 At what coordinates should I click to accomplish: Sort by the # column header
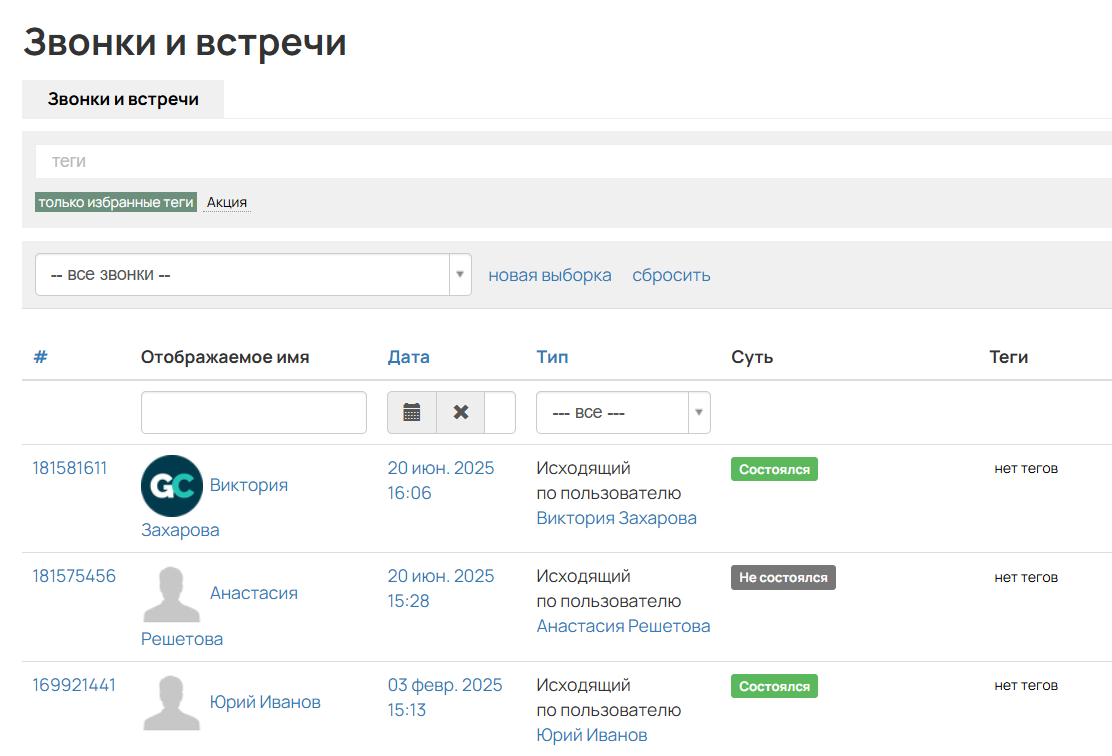40,356
